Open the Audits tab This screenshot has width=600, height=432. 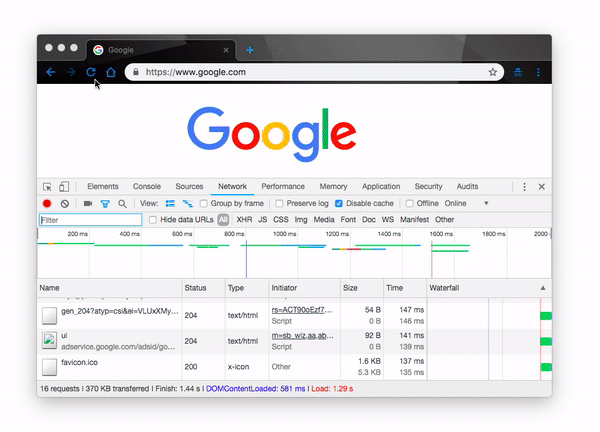coord(467,187)
